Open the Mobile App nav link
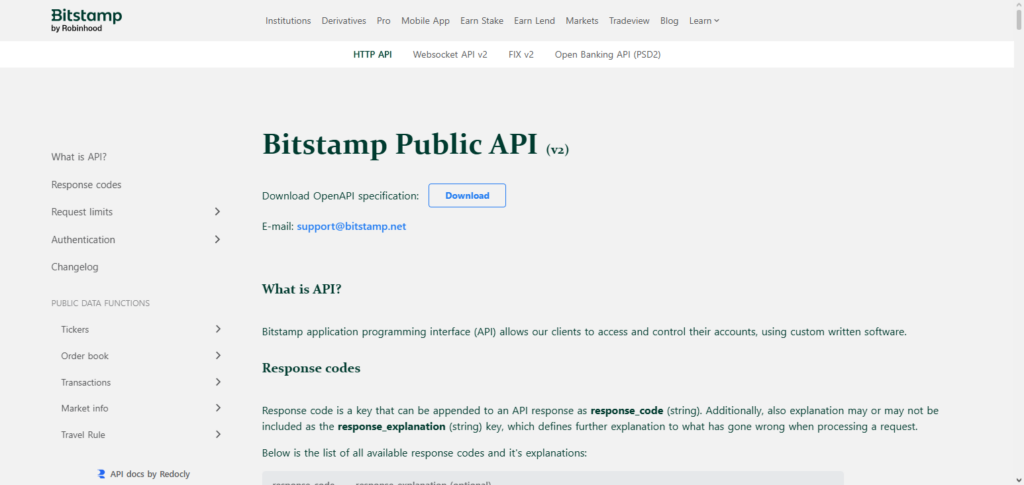This screenshot has height=485, width=1024. click(x=425, y=21)
